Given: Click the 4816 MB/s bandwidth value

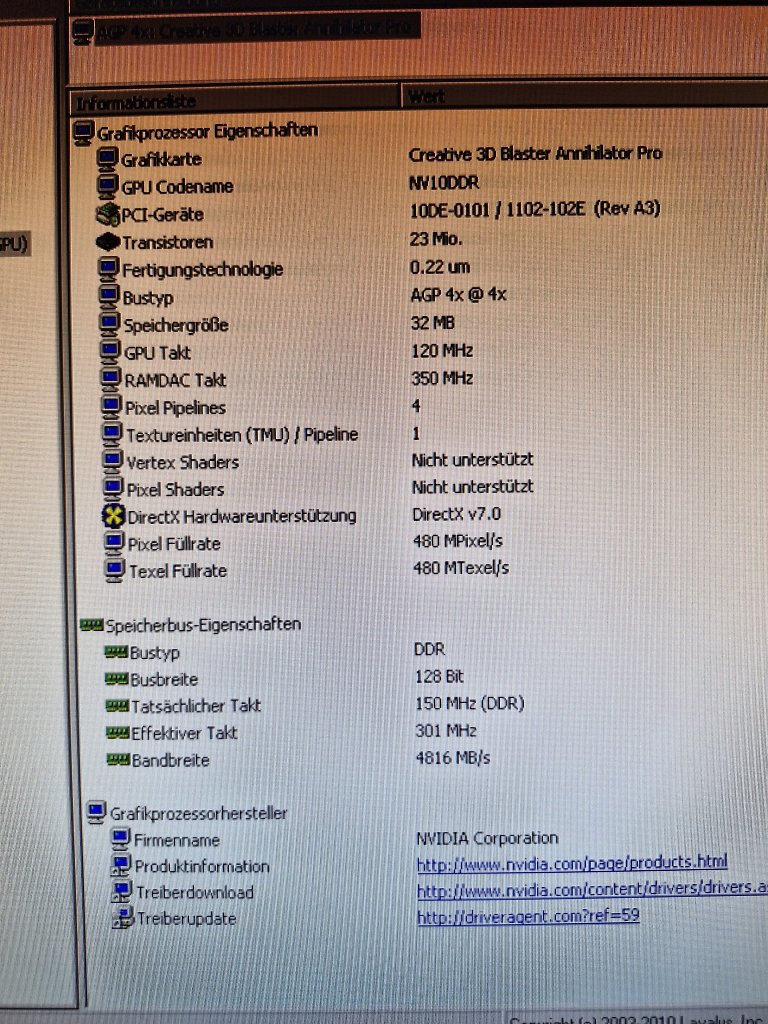Looking at the screenshot, I should point(453,758).
